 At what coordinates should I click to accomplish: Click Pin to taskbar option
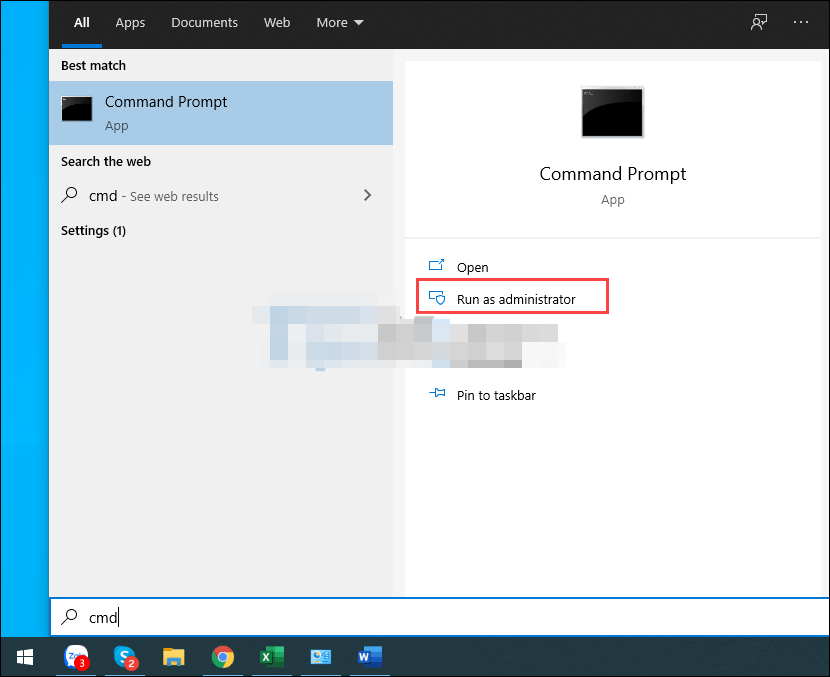tap(495, 395)
